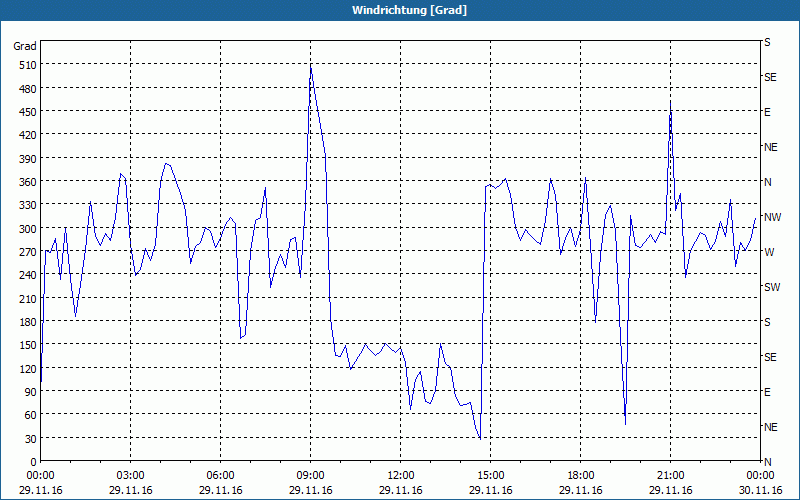Select the 29.11.16 date under 21:00
The height and width of the screenshot is (500, 800).
point(670,491)
